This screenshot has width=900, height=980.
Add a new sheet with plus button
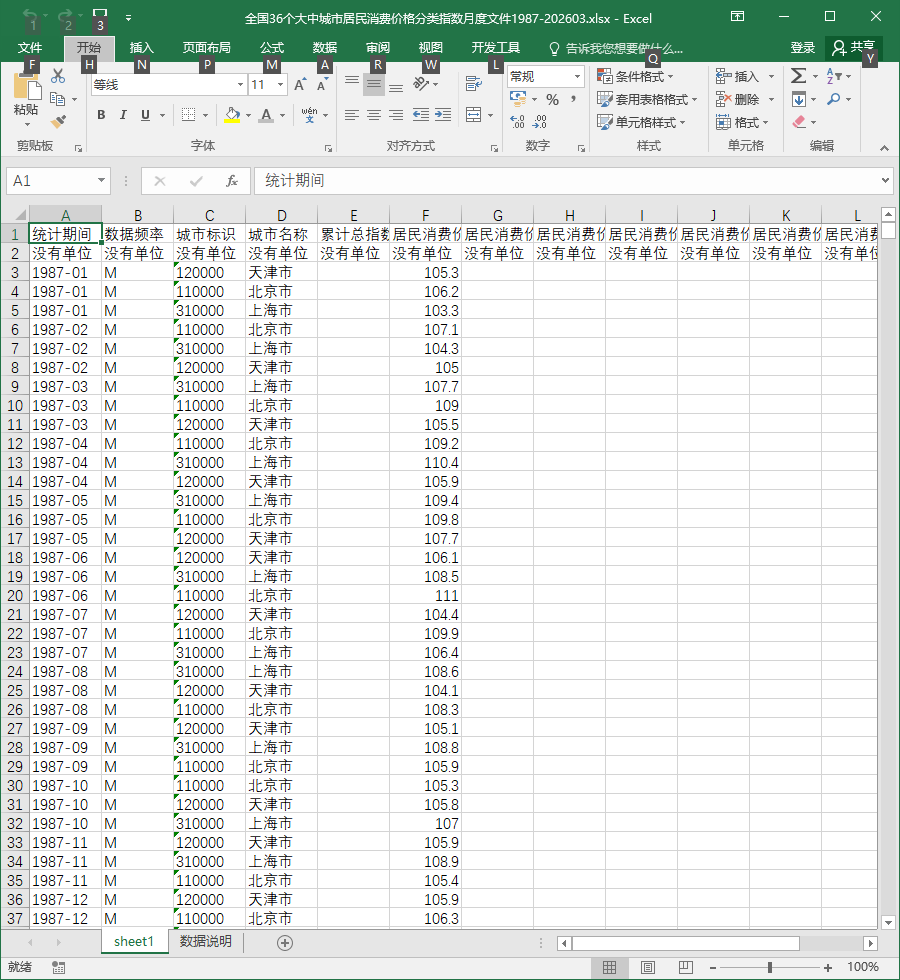click(x=285, y=942)
